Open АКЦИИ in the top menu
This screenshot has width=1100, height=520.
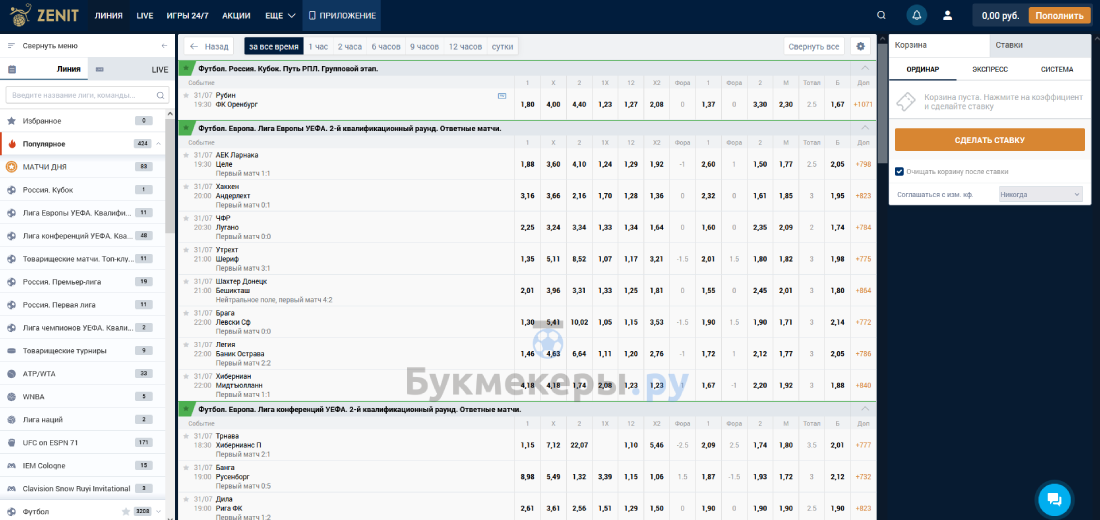(236, 15)
